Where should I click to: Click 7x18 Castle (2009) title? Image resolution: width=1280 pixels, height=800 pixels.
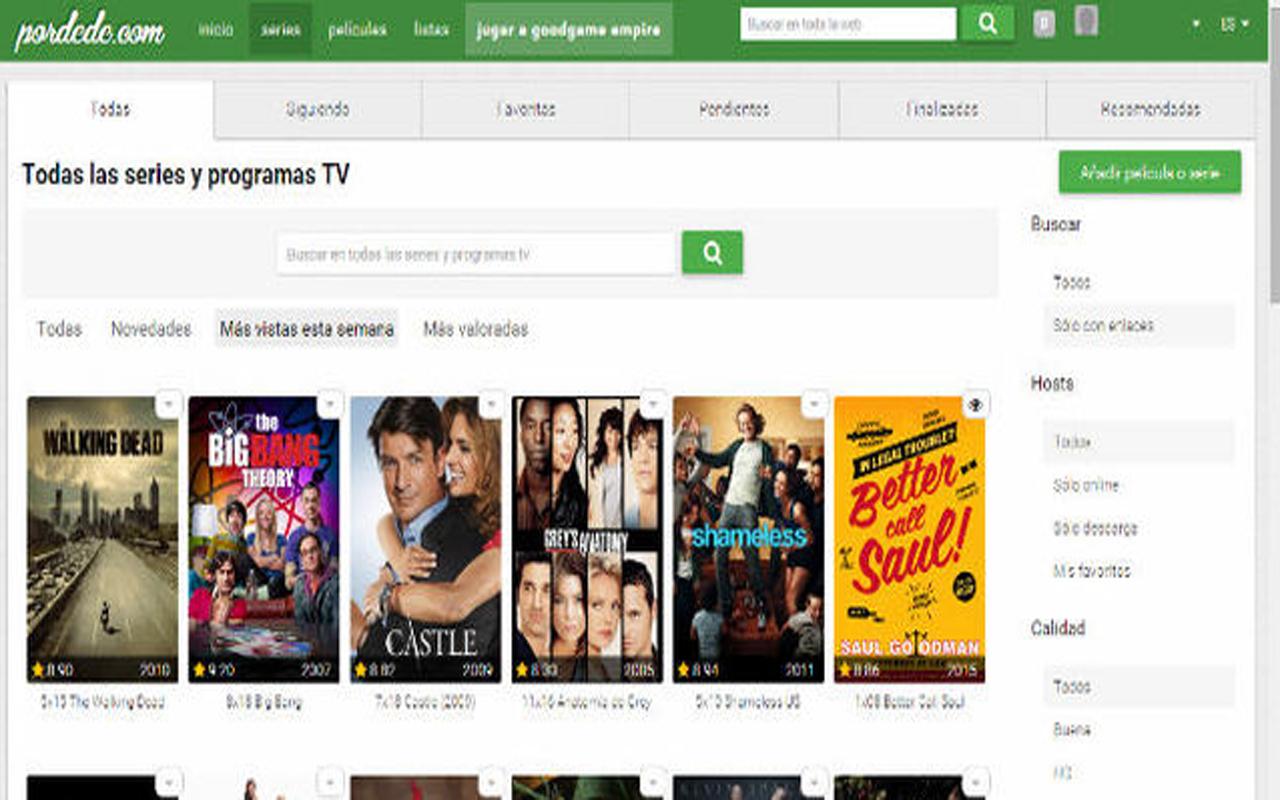[426, 703]
